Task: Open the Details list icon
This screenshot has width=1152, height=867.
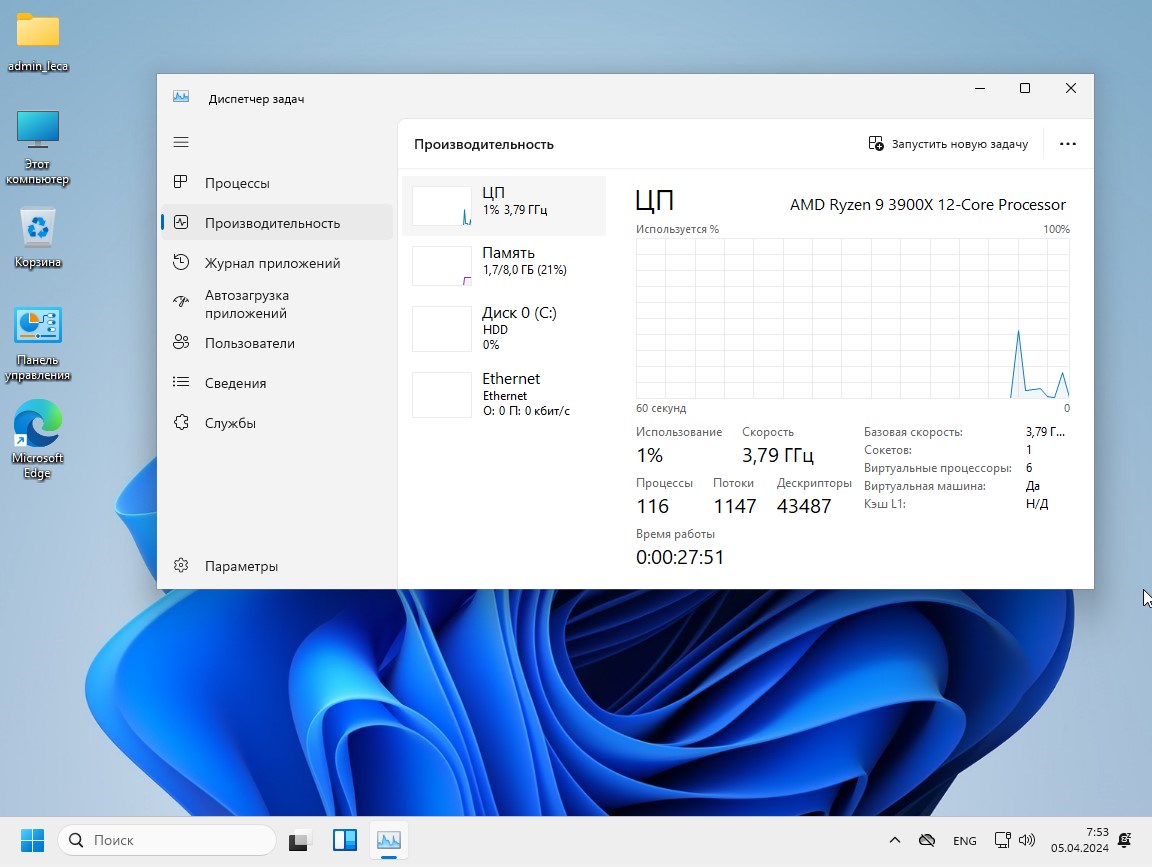Action: pos(181,383)
